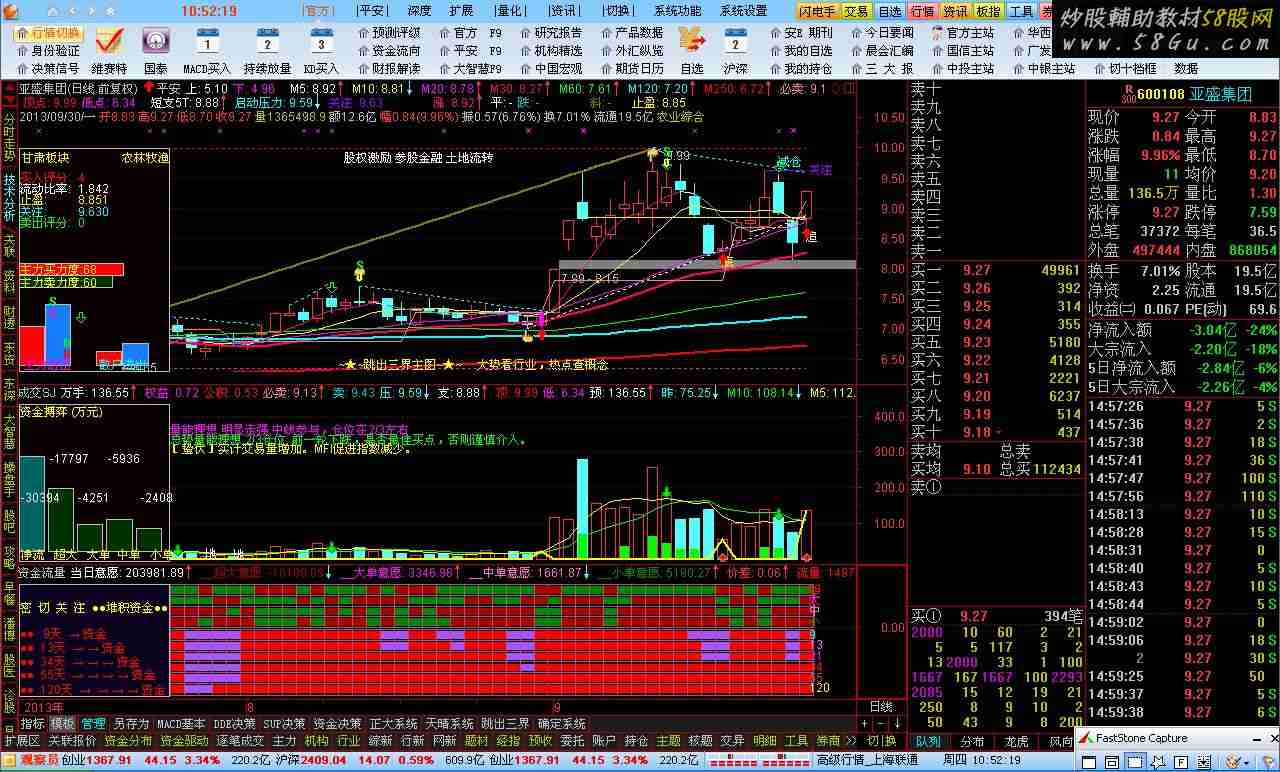Toggle the 行情切换 button
Image resolution: width=1280 pixels, height=772 pixels.
[49, 32]
